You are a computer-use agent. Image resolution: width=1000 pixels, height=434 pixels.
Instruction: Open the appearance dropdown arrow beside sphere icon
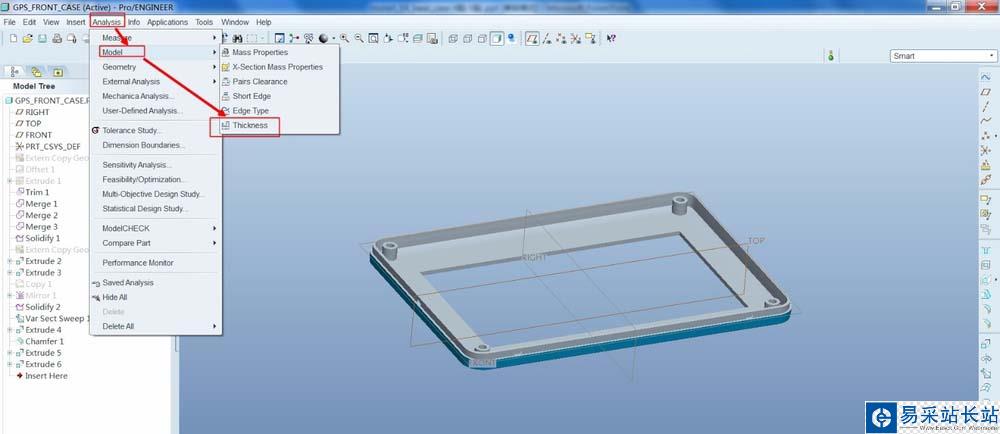tap(334, 38)
